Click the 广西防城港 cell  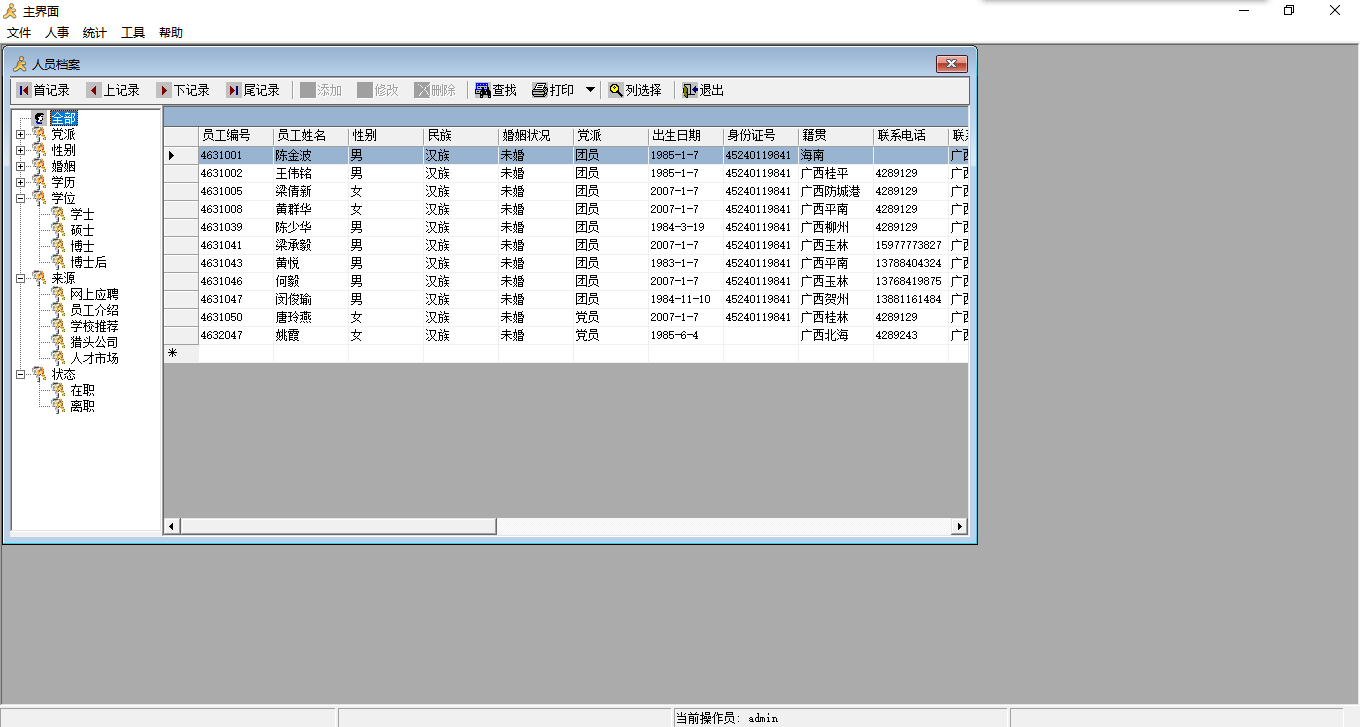pyautogui.click(x=836, y=191)
